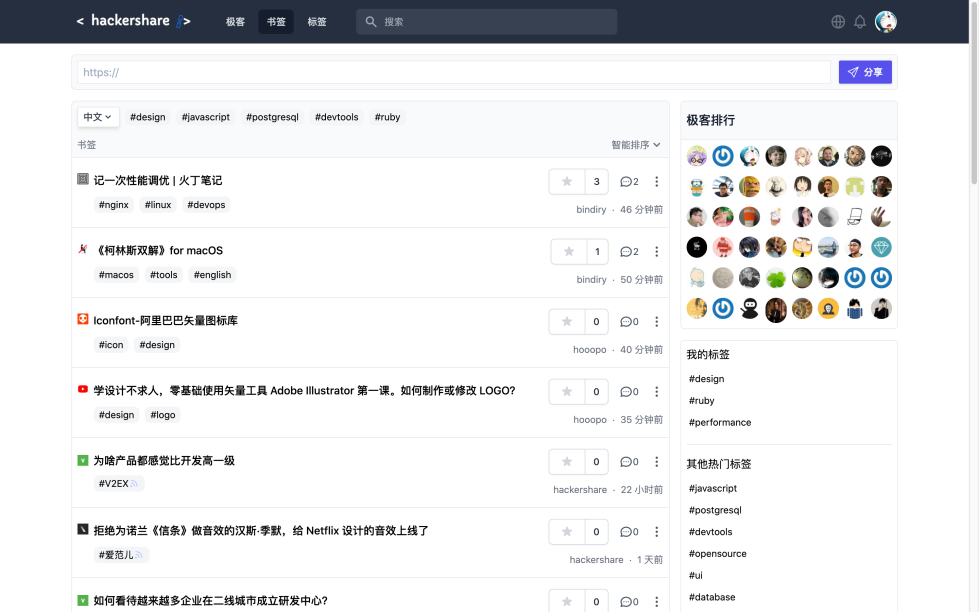Click V2EX favicon of 为啥产品 bookmark

click(x=82, y=460)
